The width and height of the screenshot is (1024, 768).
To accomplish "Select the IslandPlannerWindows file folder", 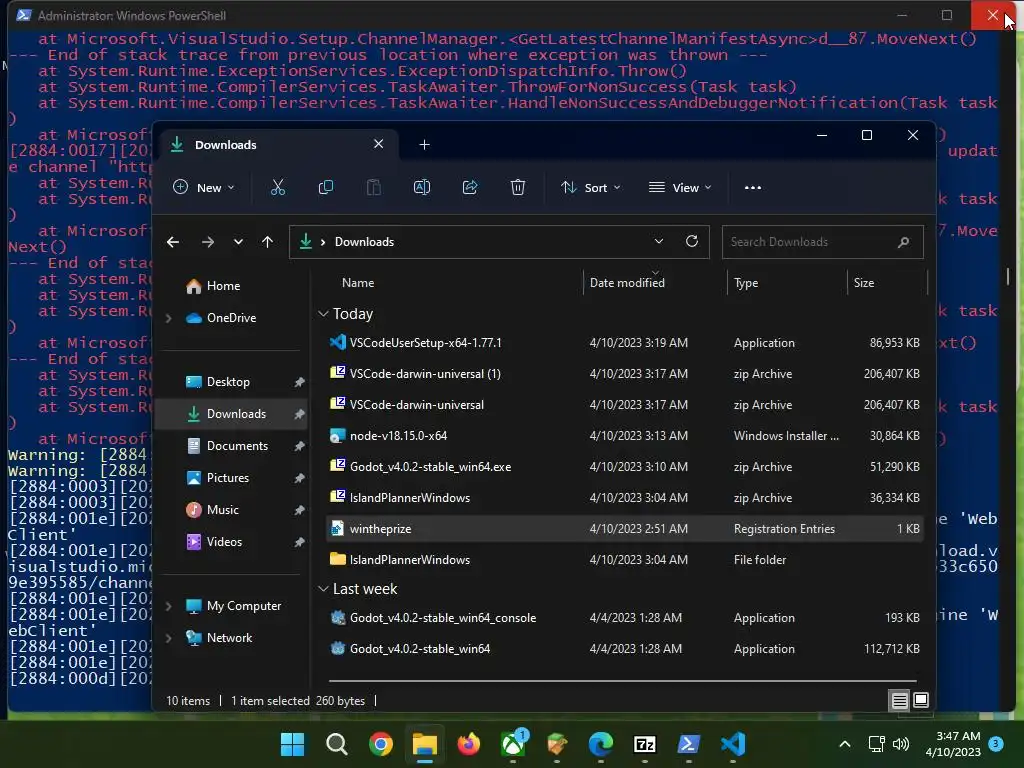I will [x=624, y=560].
